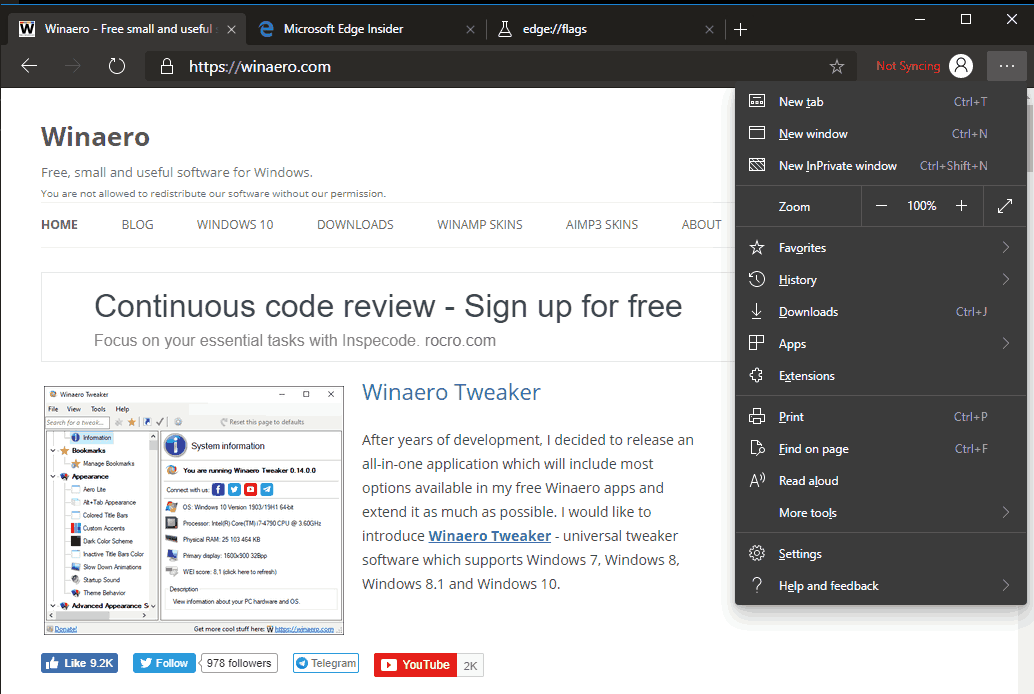The image size is (1034, 694).
Task: Click the Winaero Tweaker screenshot thumbnail
Action: [x=194, y=511]
